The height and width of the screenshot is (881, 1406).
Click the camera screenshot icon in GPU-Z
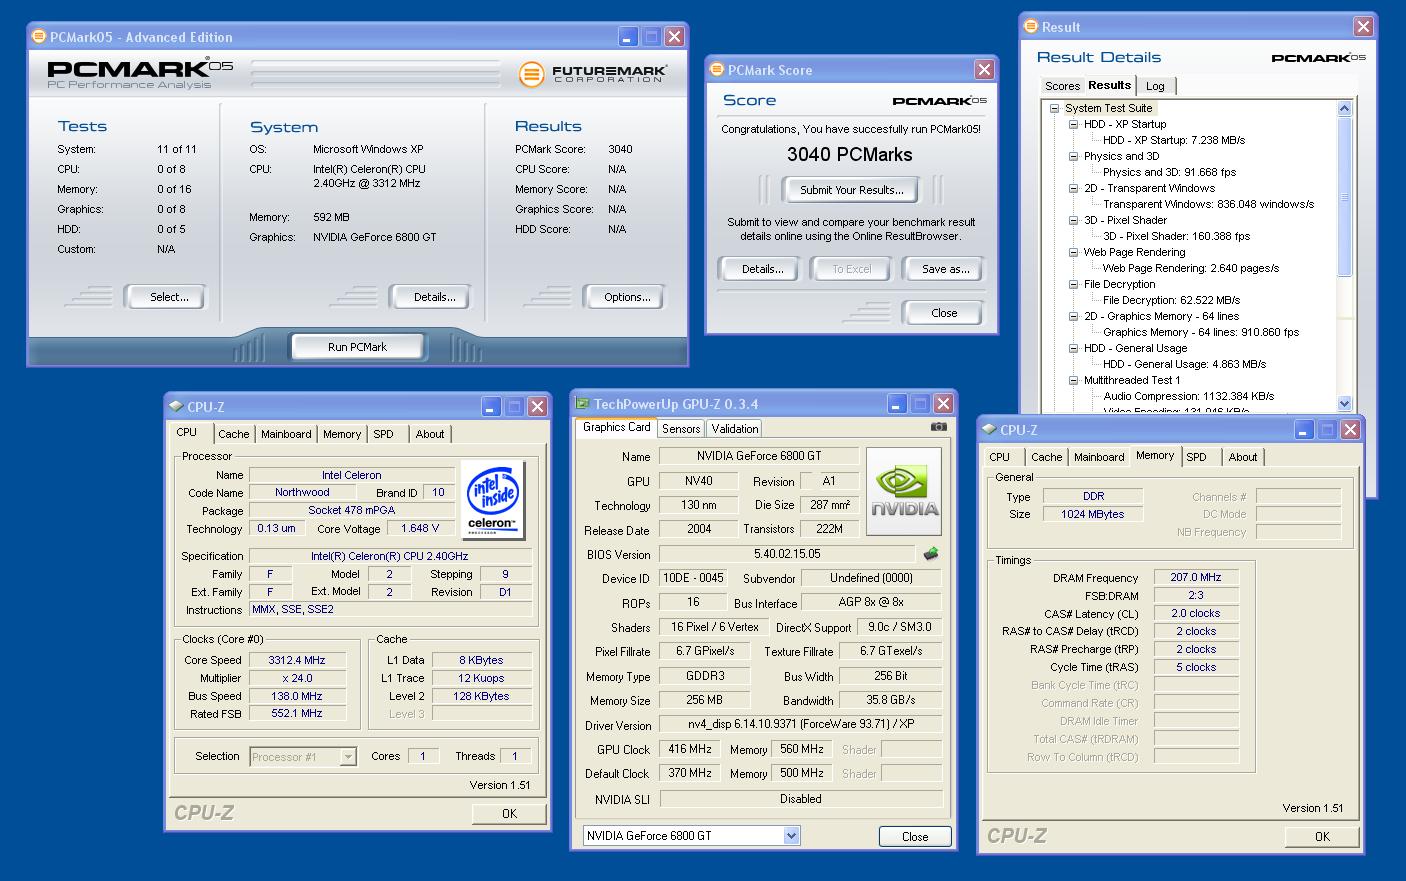pos(938,427)
